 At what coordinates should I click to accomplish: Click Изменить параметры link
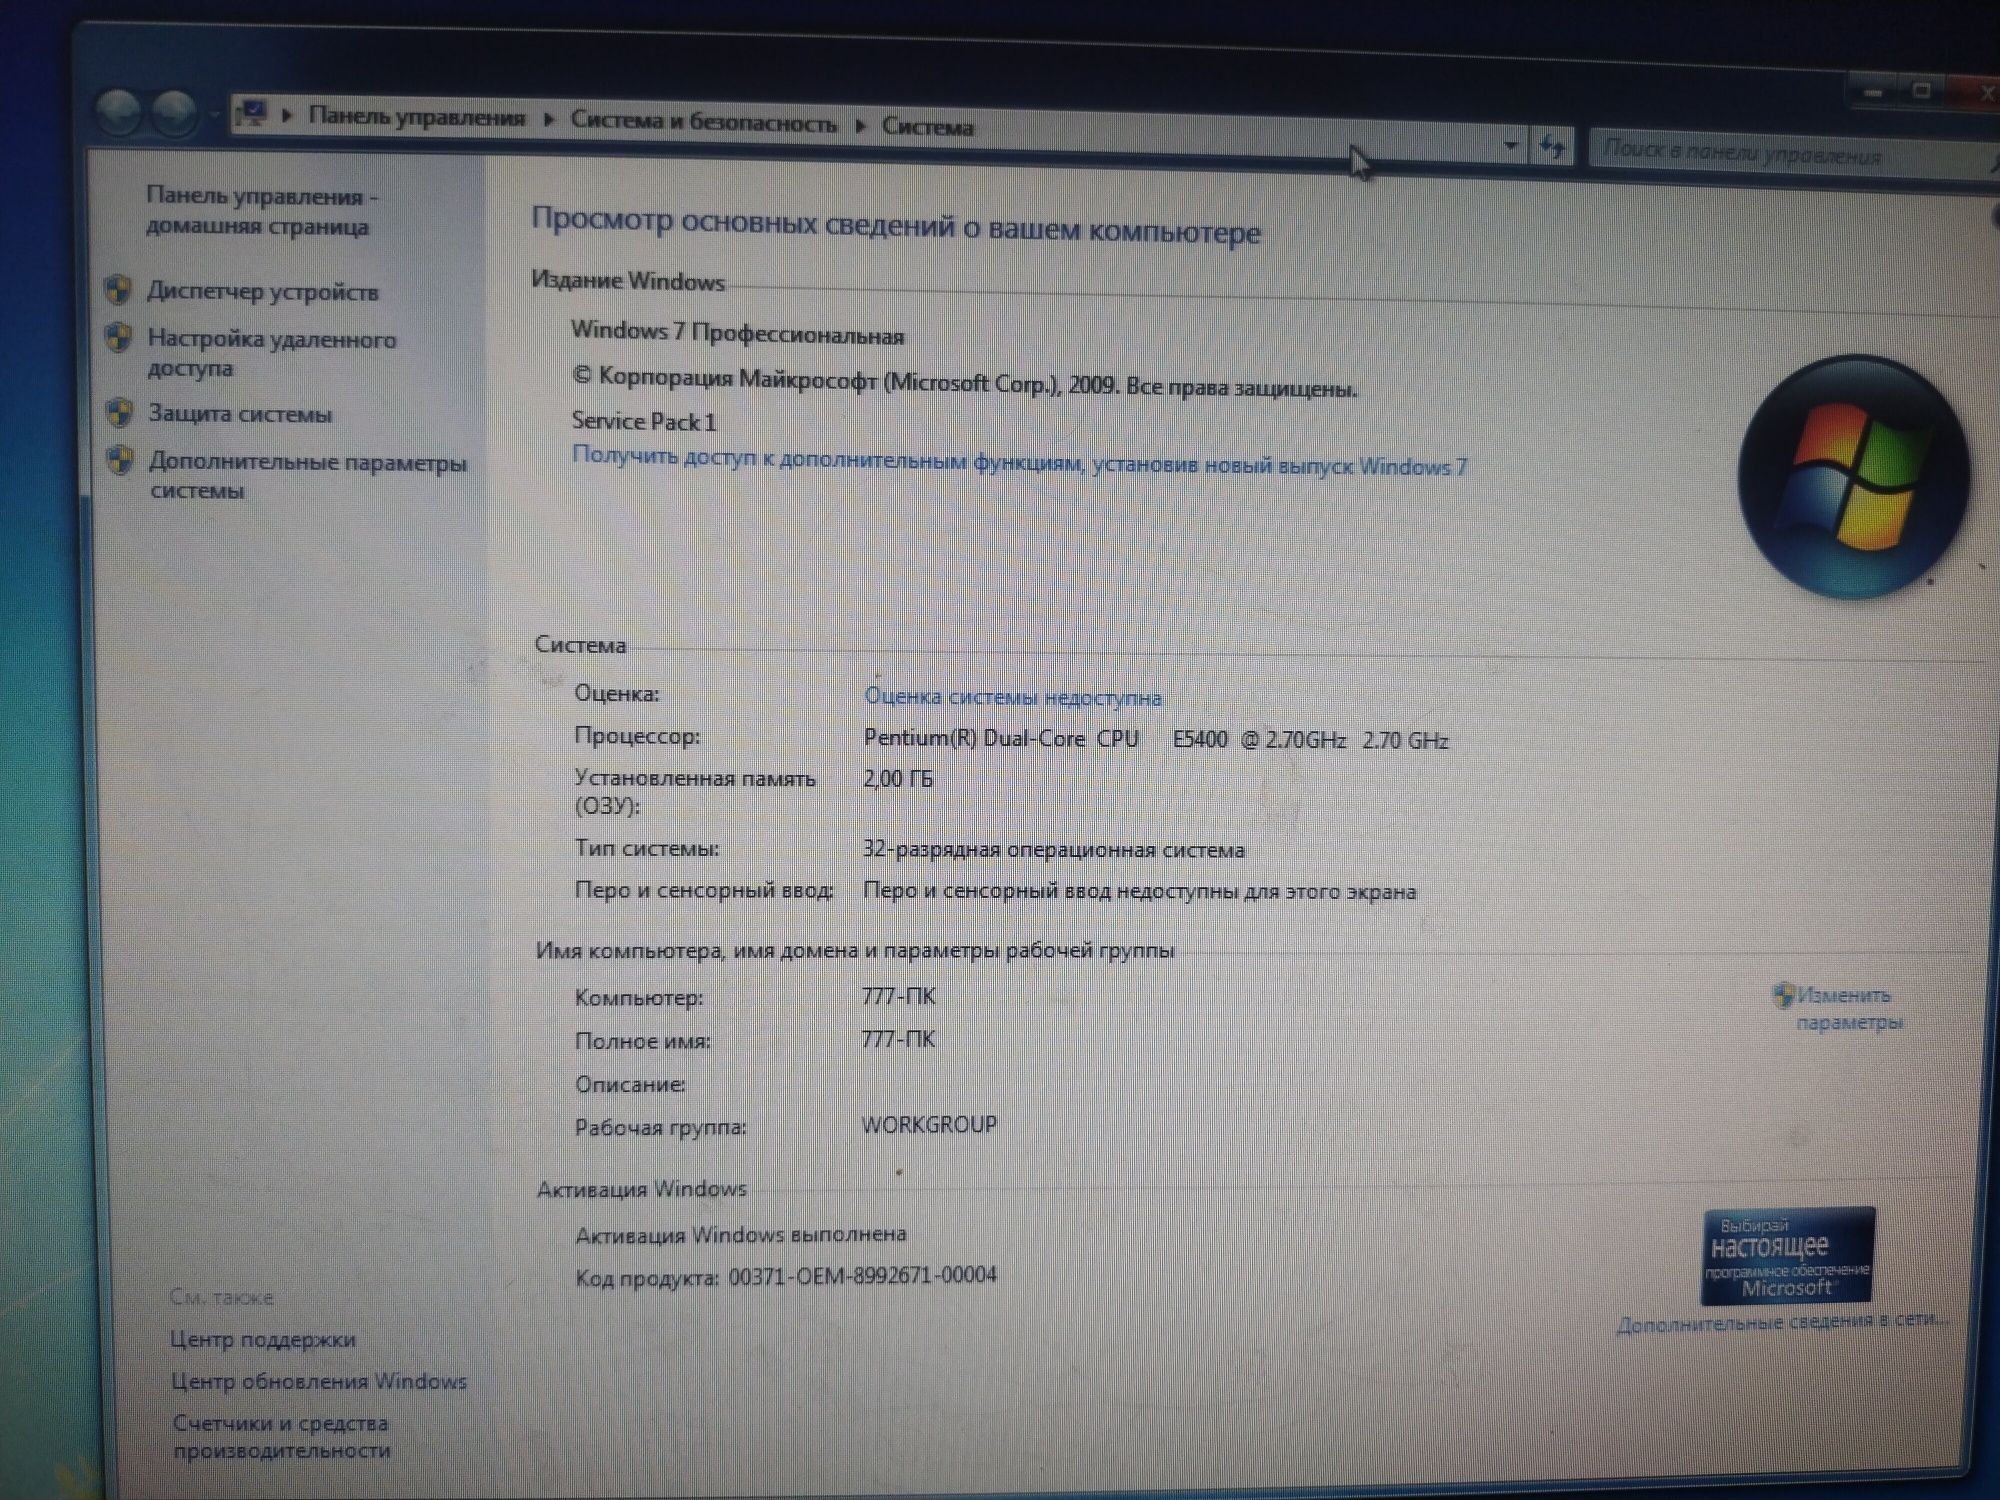click(x=1849, y=1008)
